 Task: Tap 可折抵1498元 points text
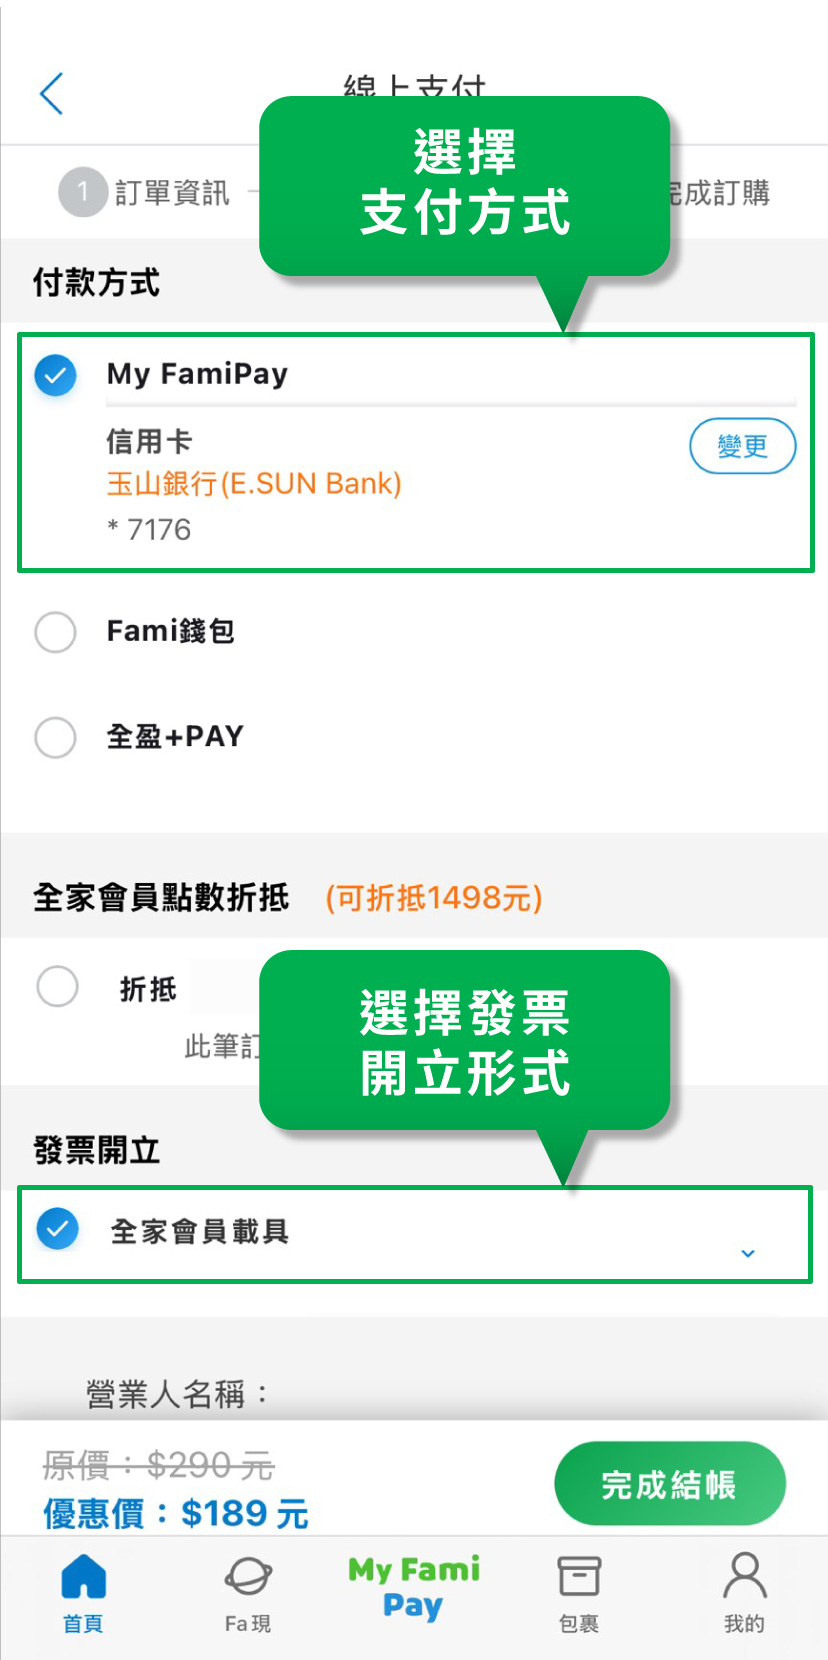pos(434,898)
